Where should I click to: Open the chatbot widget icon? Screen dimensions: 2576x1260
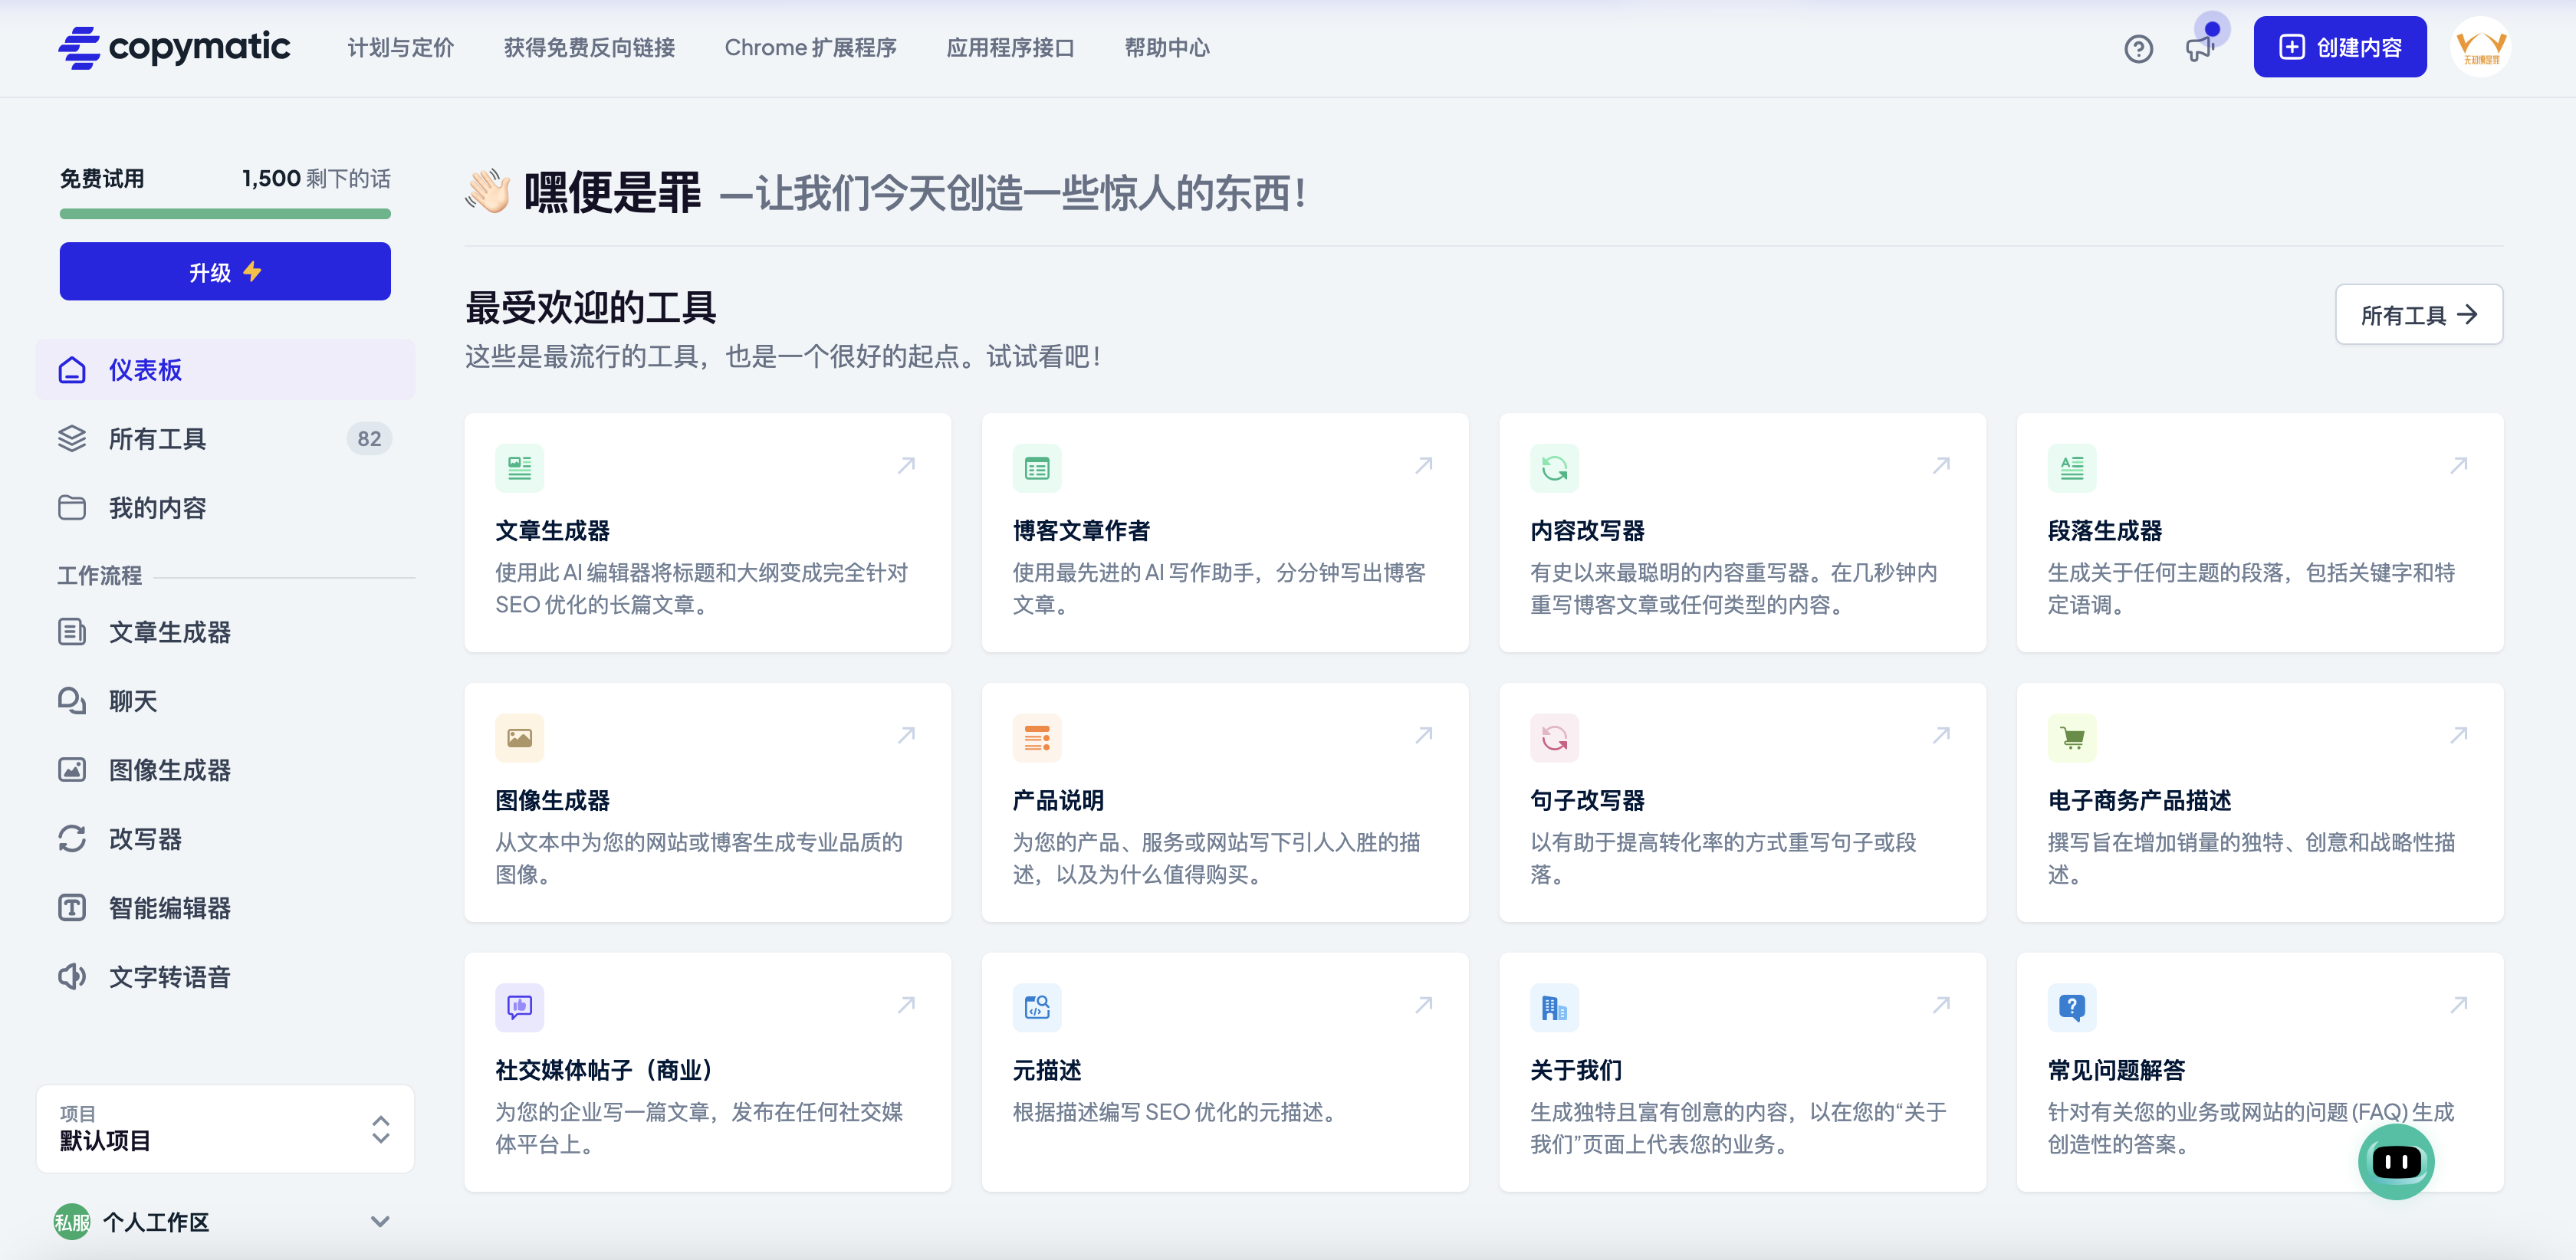tap(2395, 1161)
